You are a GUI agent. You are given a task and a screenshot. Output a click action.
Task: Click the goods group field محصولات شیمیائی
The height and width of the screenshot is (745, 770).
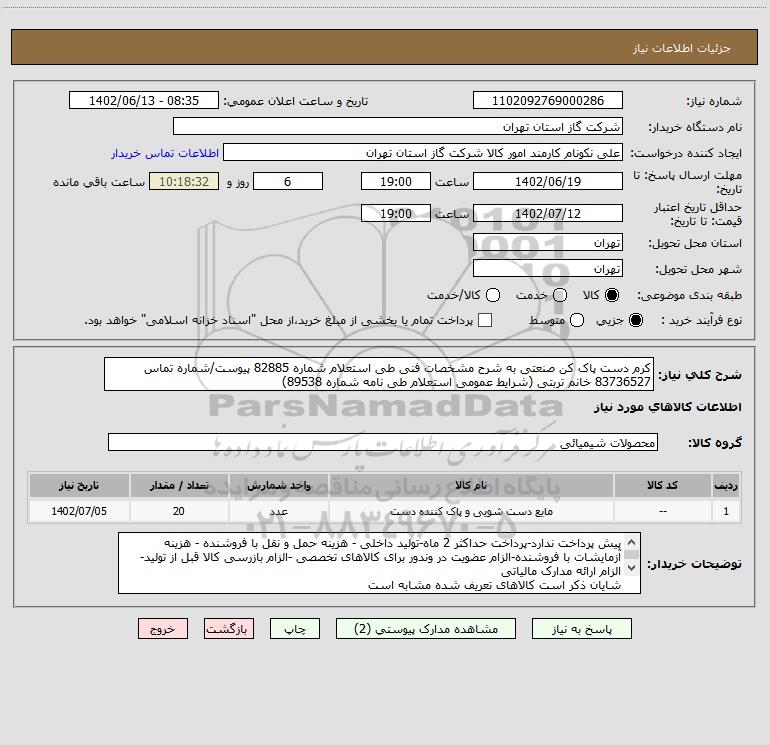coord(383,442)
